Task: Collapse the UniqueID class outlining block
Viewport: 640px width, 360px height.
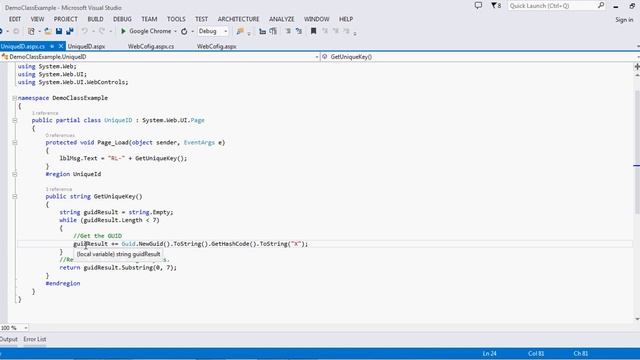Action: point(14,120)
